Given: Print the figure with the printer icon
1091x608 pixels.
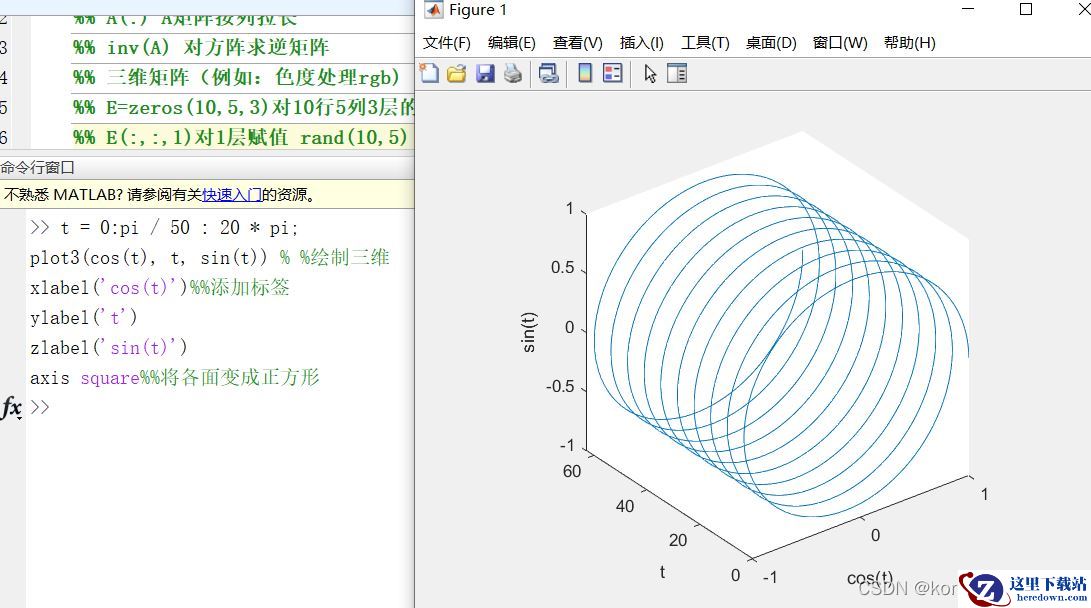Looking at the screenshot, I should (x=513, y=74).
